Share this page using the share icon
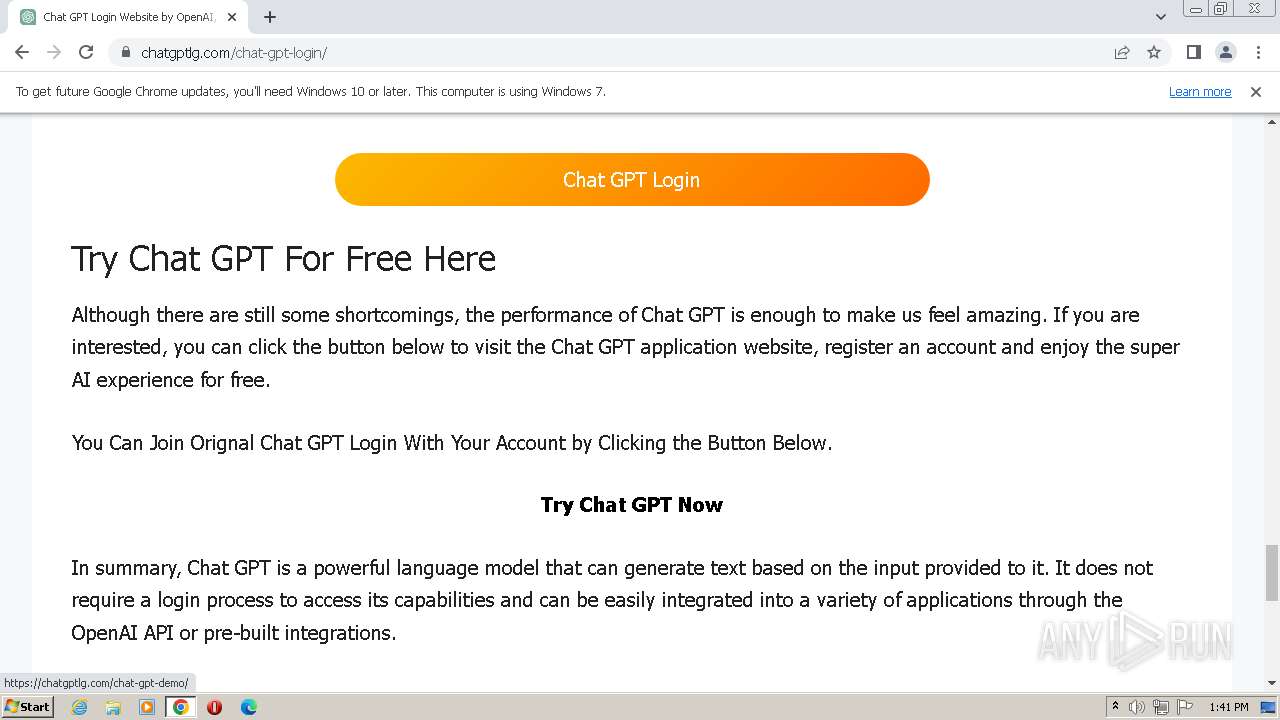This screenshot has width=1280, height=720. tap(1122, 52)
